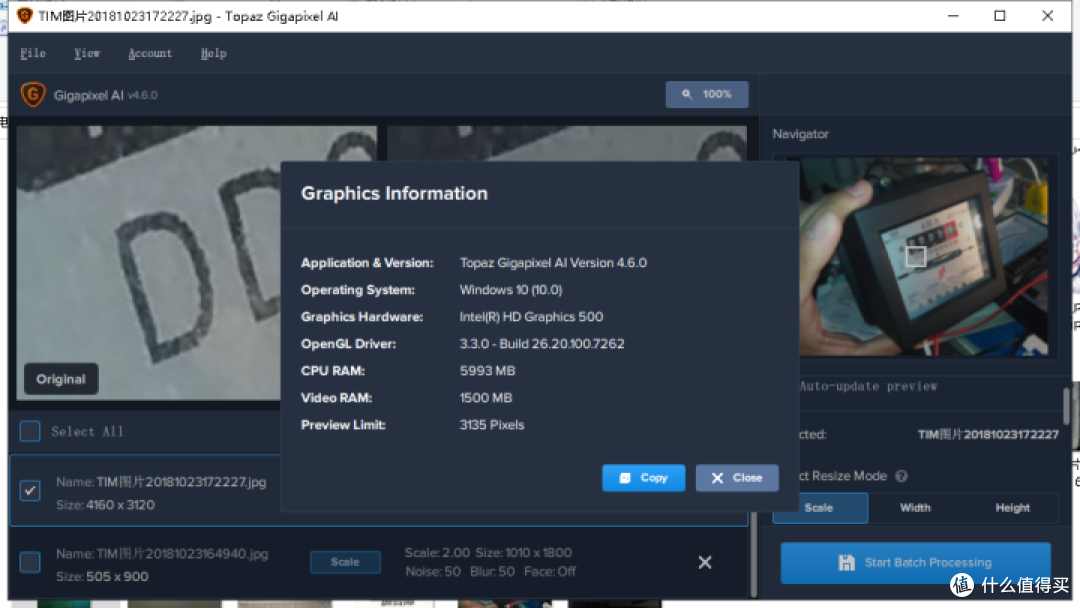Close the Graphics Information dialog
1080x608 pixels.
tap(737, 478)
